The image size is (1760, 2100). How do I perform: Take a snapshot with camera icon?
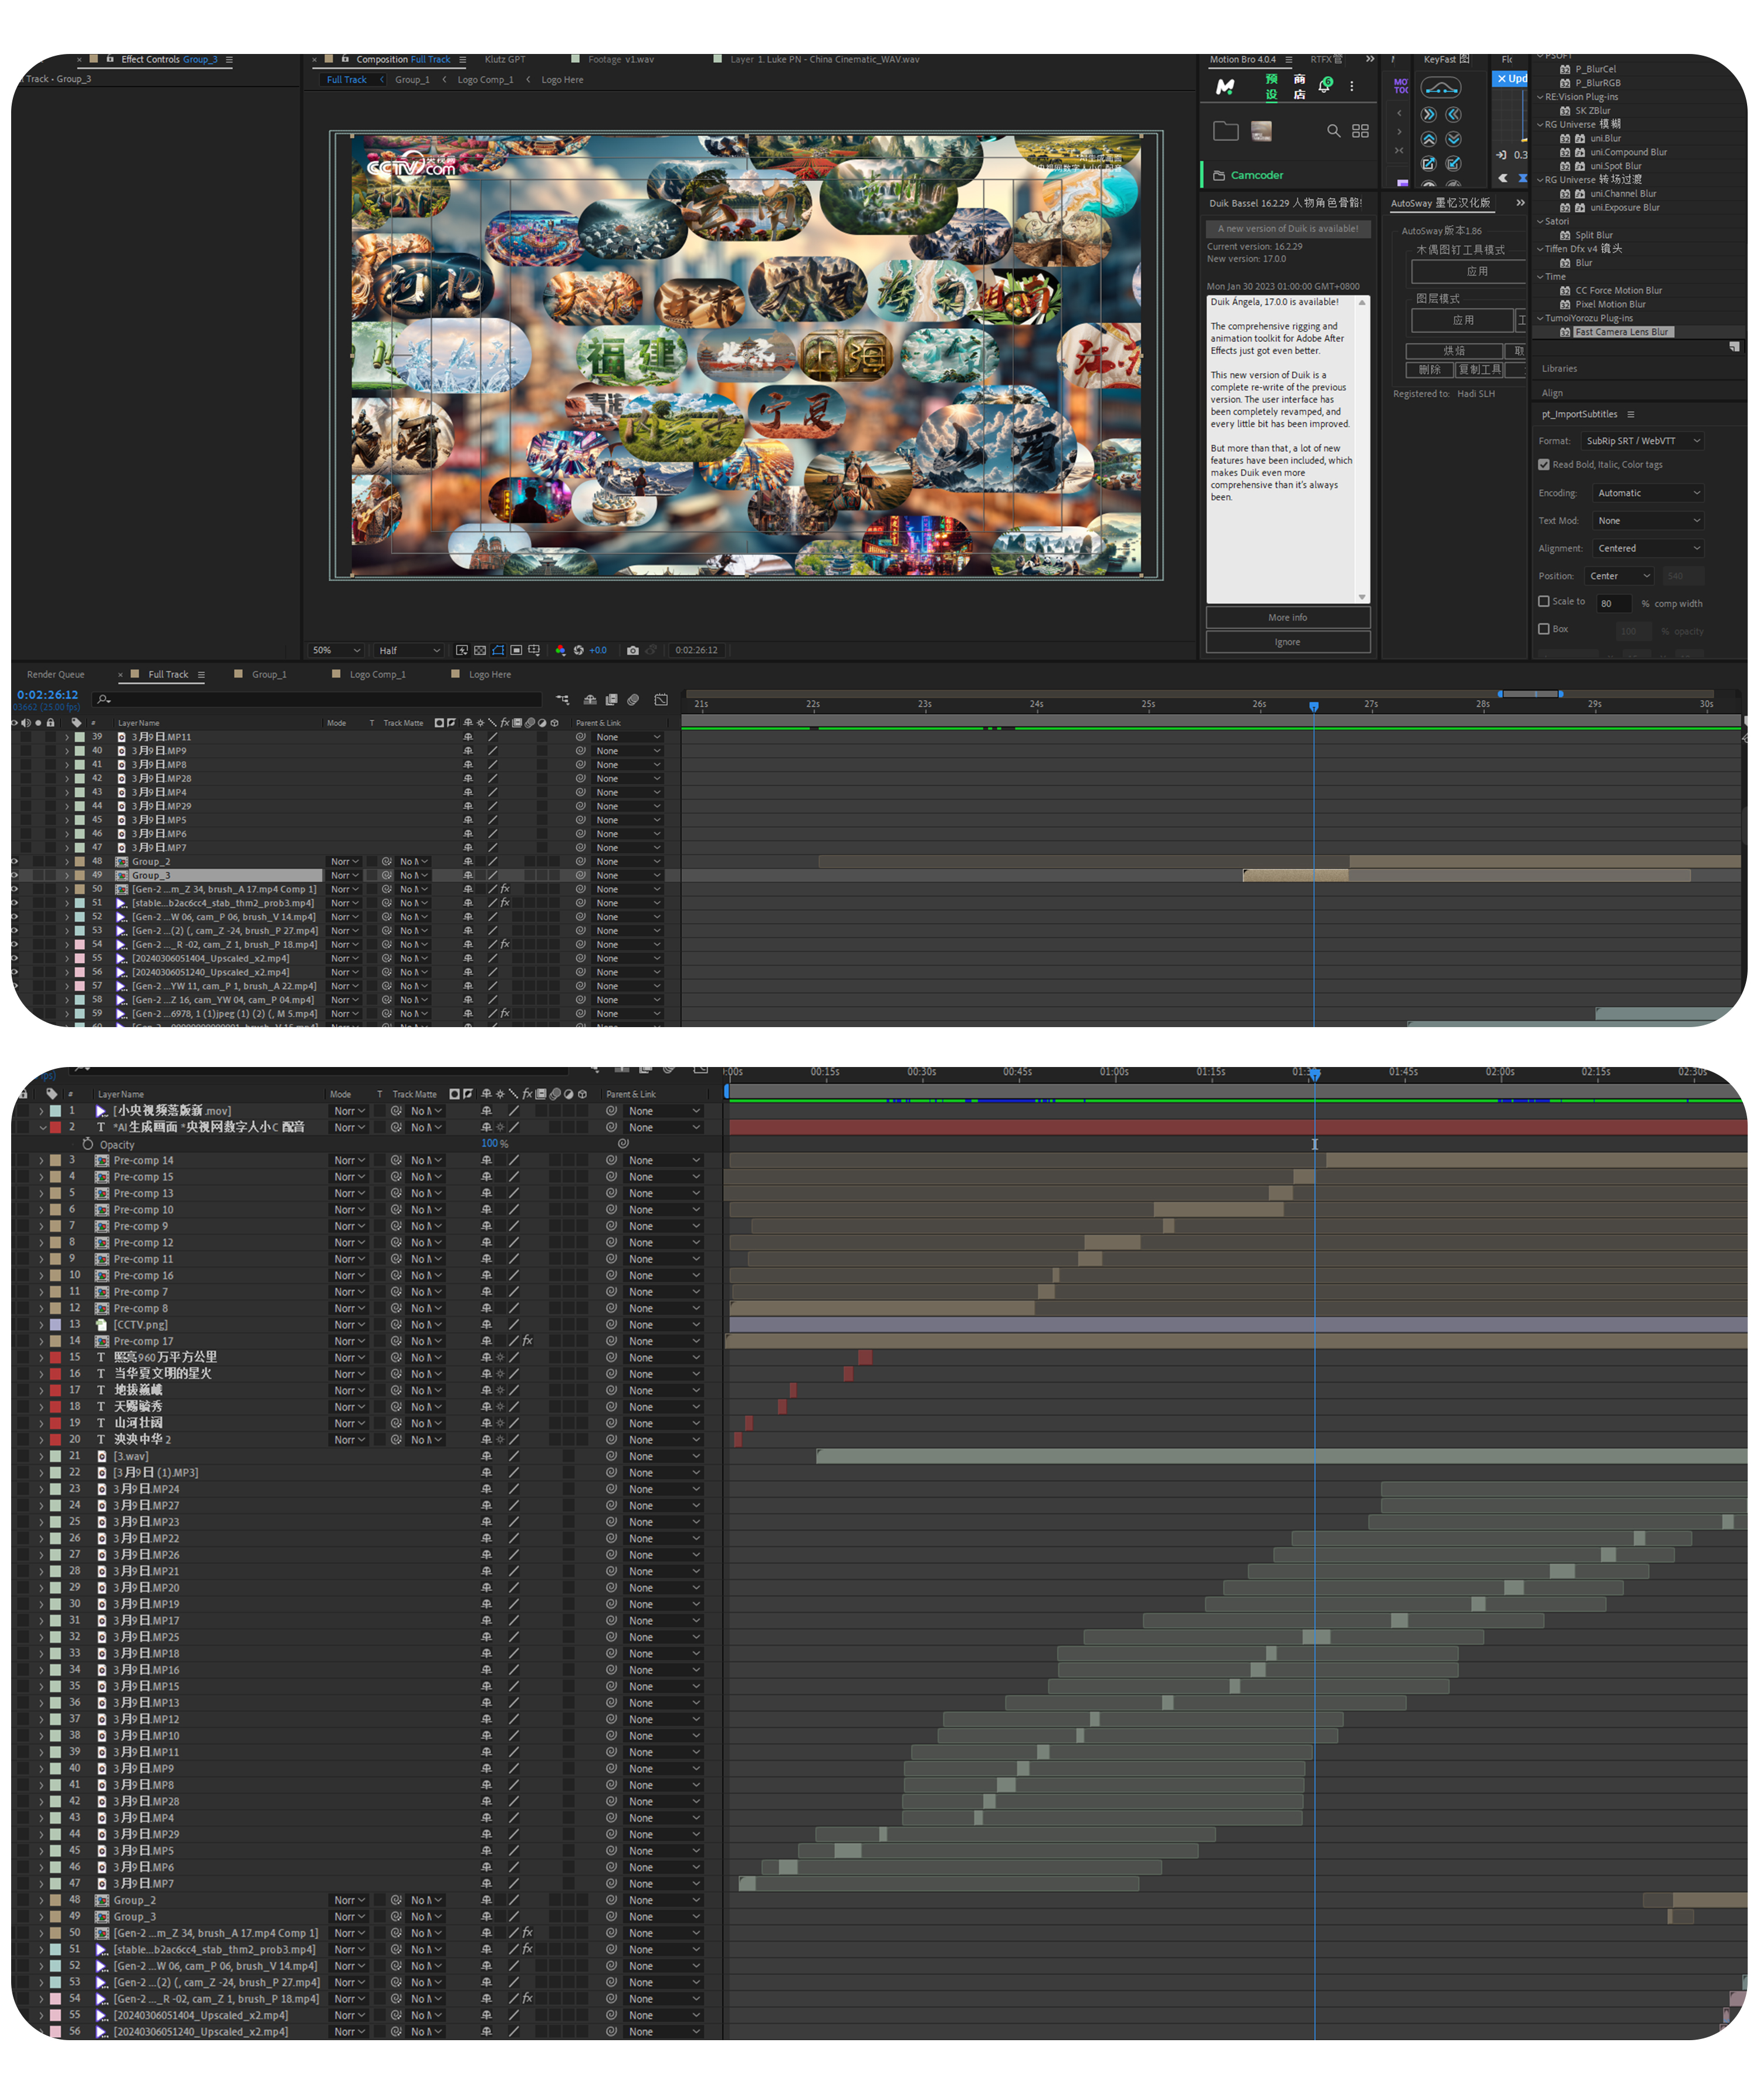(633, 650)
